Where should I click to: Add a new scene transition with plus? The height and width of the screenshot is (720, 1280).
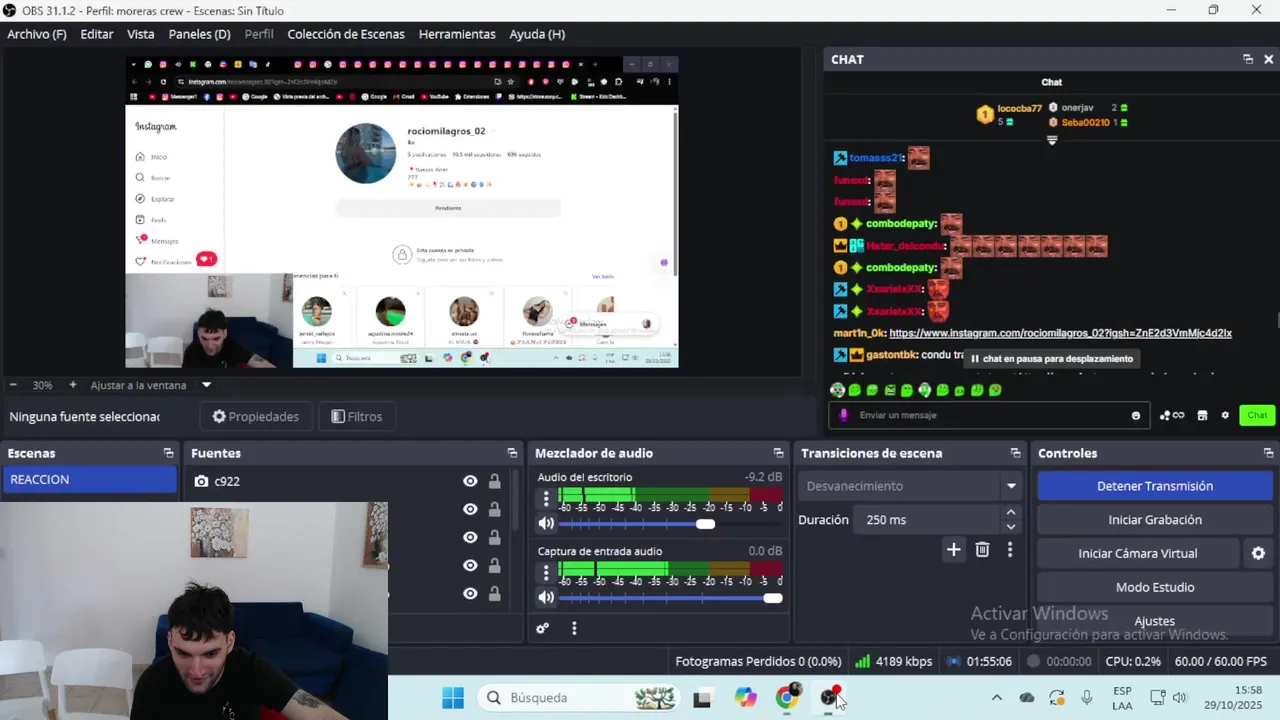click(953, 549)
